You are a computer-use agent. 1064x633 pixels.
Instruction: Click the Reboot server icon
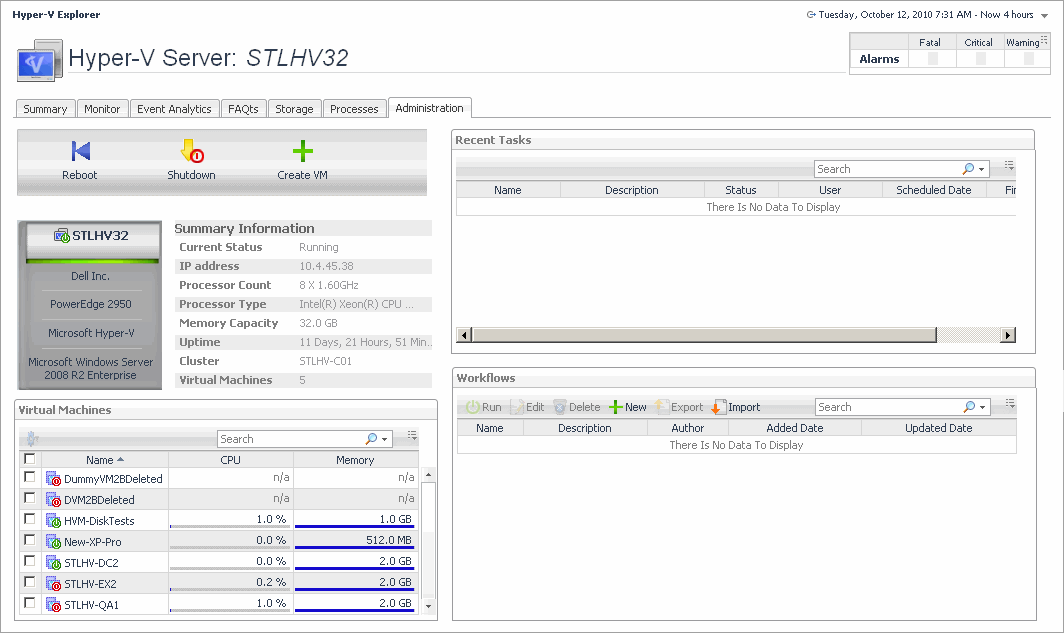click(x=80, y=152)
